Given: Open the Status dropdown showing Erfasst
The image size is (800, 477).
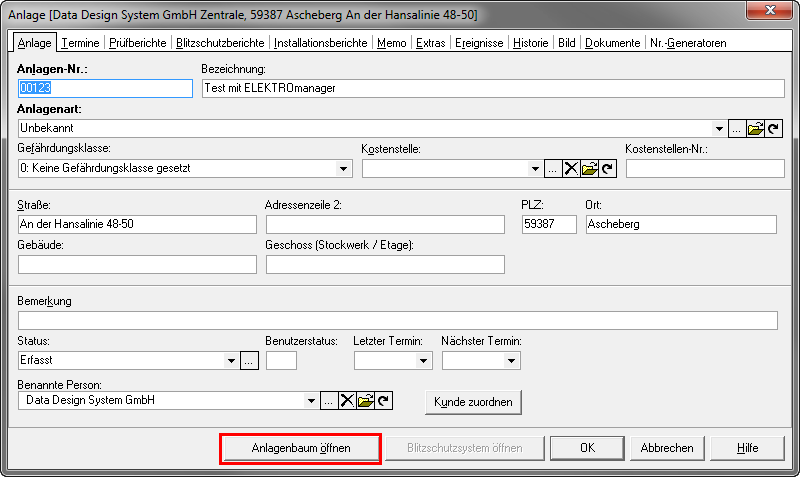Looking at the screenshot, I should click(231, 361).
